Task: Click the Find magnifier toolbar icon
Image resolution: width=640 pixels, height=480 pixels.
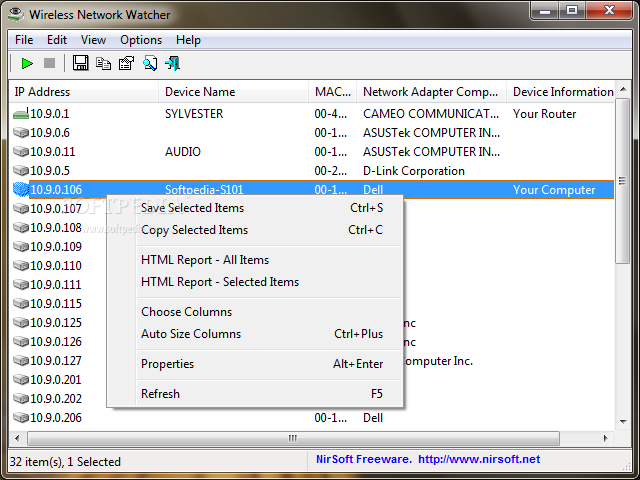Action: [149, 64]
